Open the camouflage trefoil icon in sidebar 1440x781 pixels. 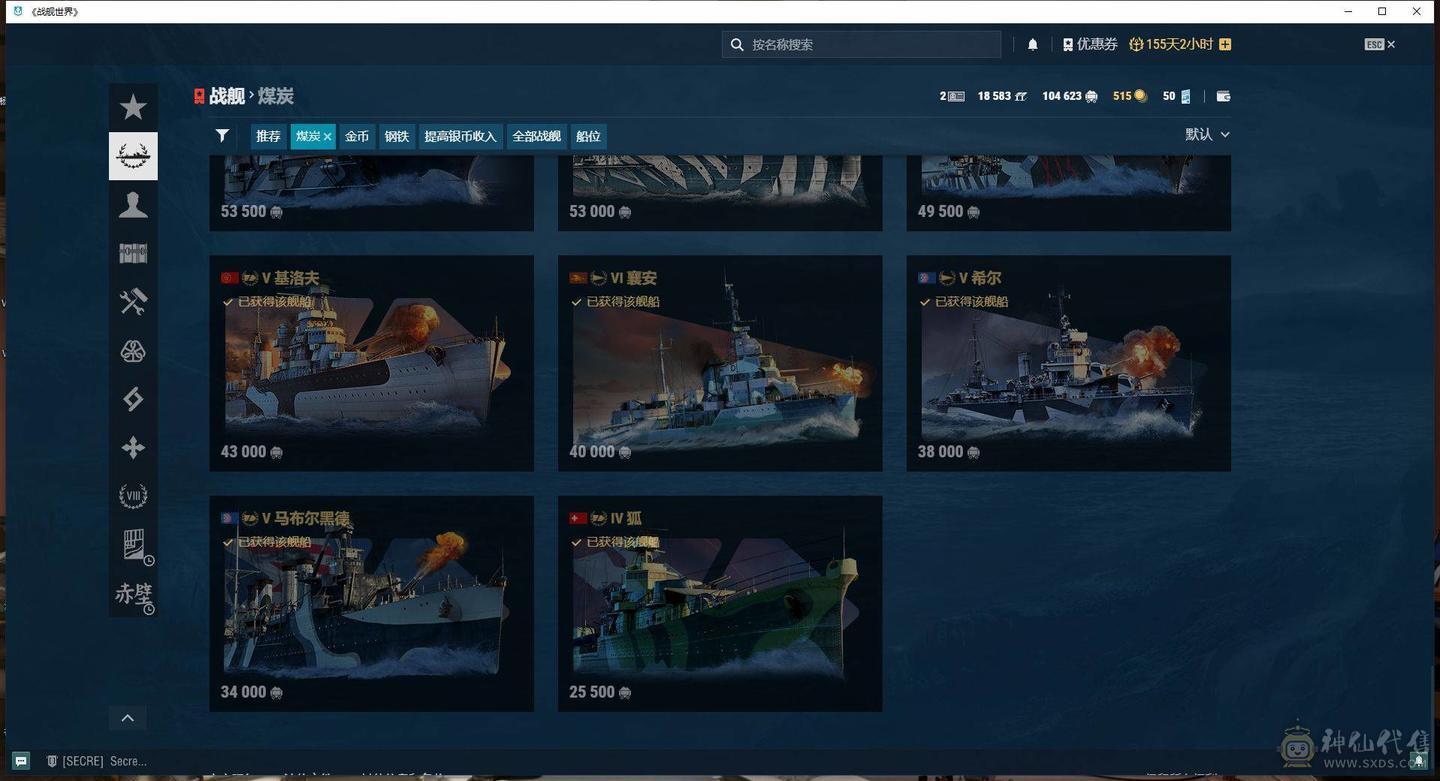point(133,351)
